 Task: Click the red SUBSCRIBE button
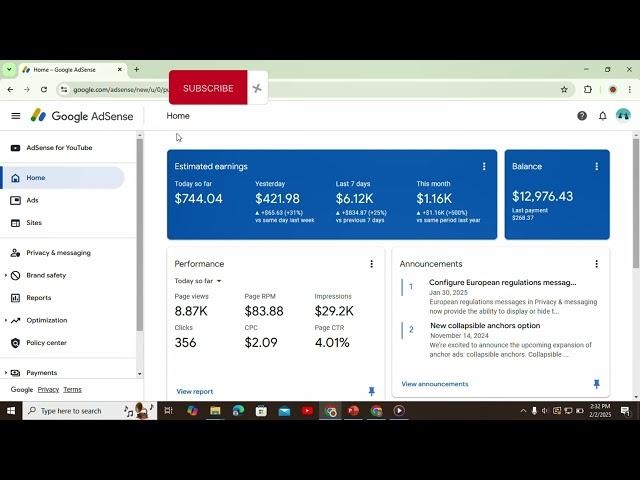tap(208, 88)
